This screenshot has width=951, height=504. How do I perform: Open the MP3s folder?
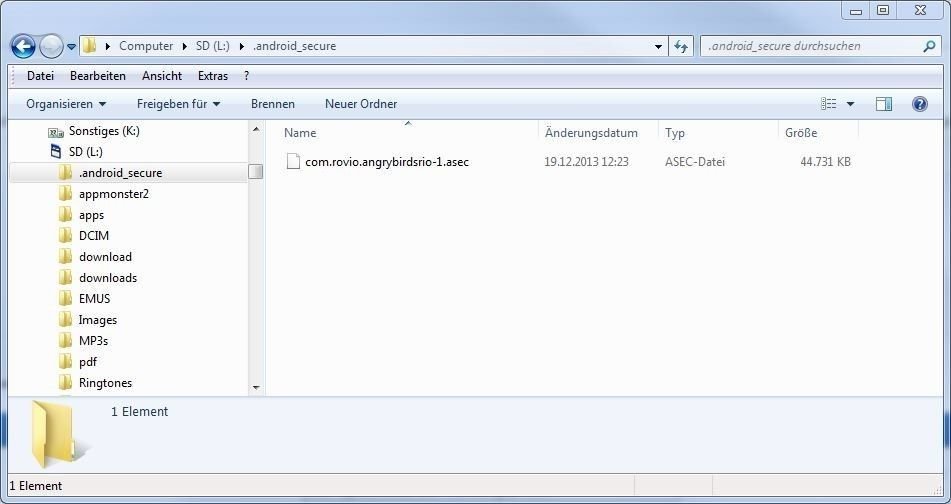coord(93,341)
